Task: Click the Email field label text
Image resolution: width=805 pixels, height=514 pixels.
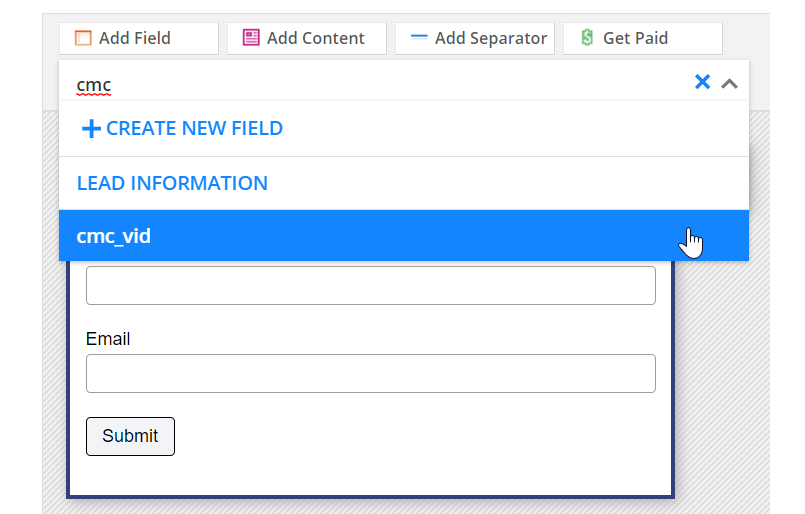Action: click(x=108, y=339)
